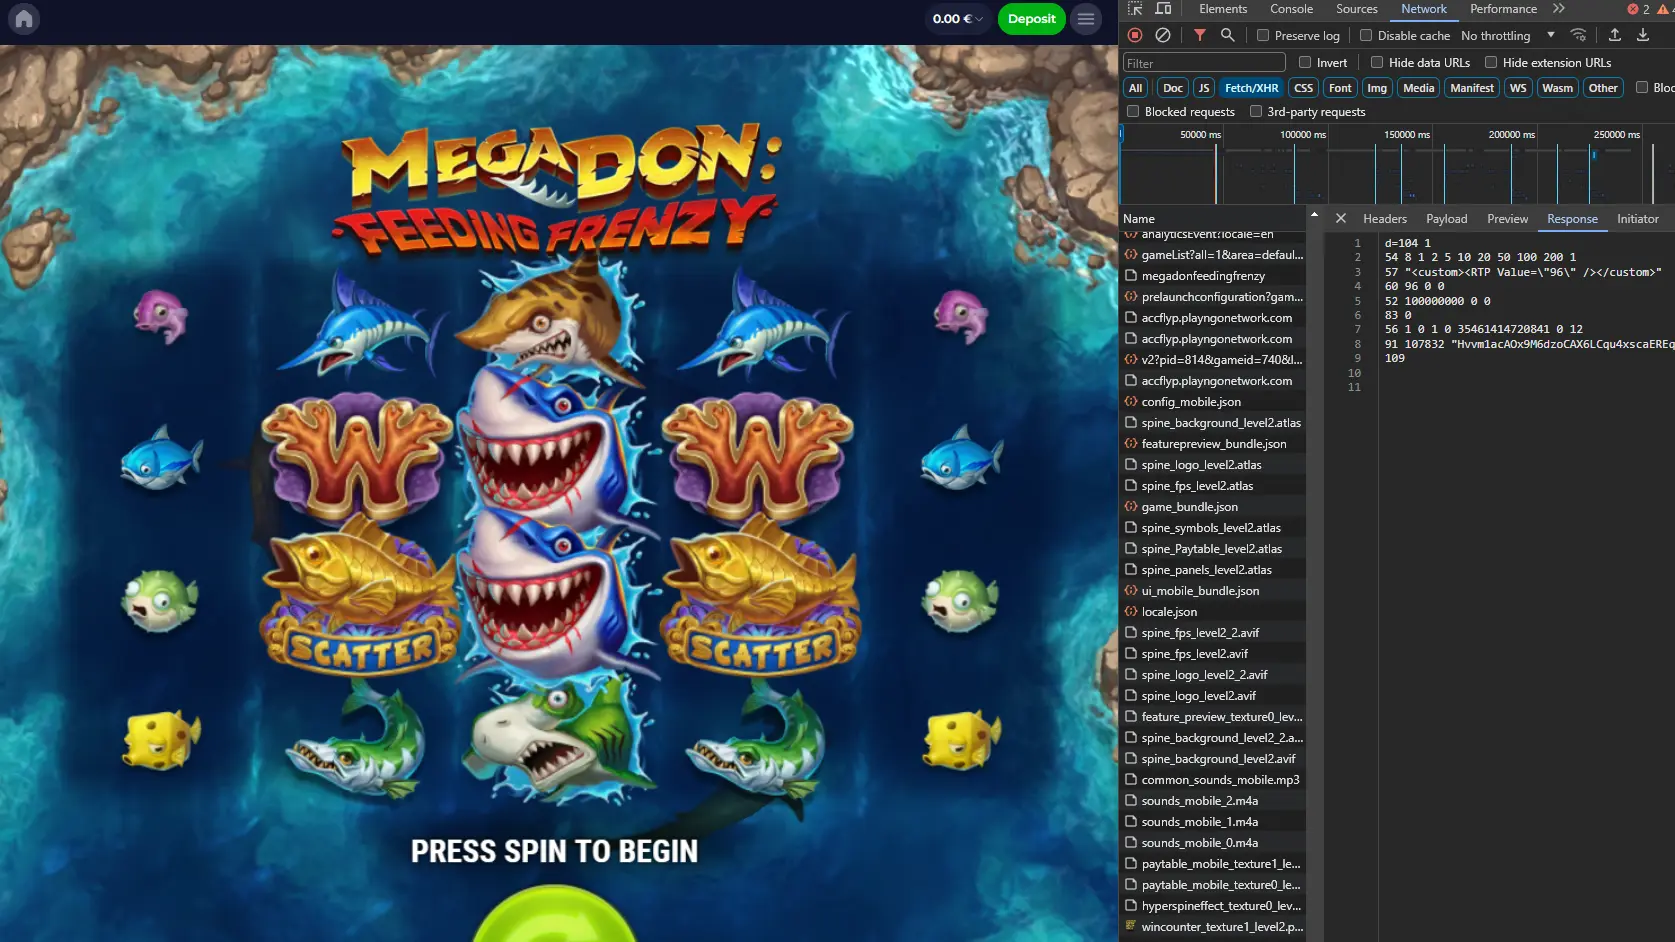Check Hide data URLs
This screenshot has width=1675, height=942.
coord(1377,62)
